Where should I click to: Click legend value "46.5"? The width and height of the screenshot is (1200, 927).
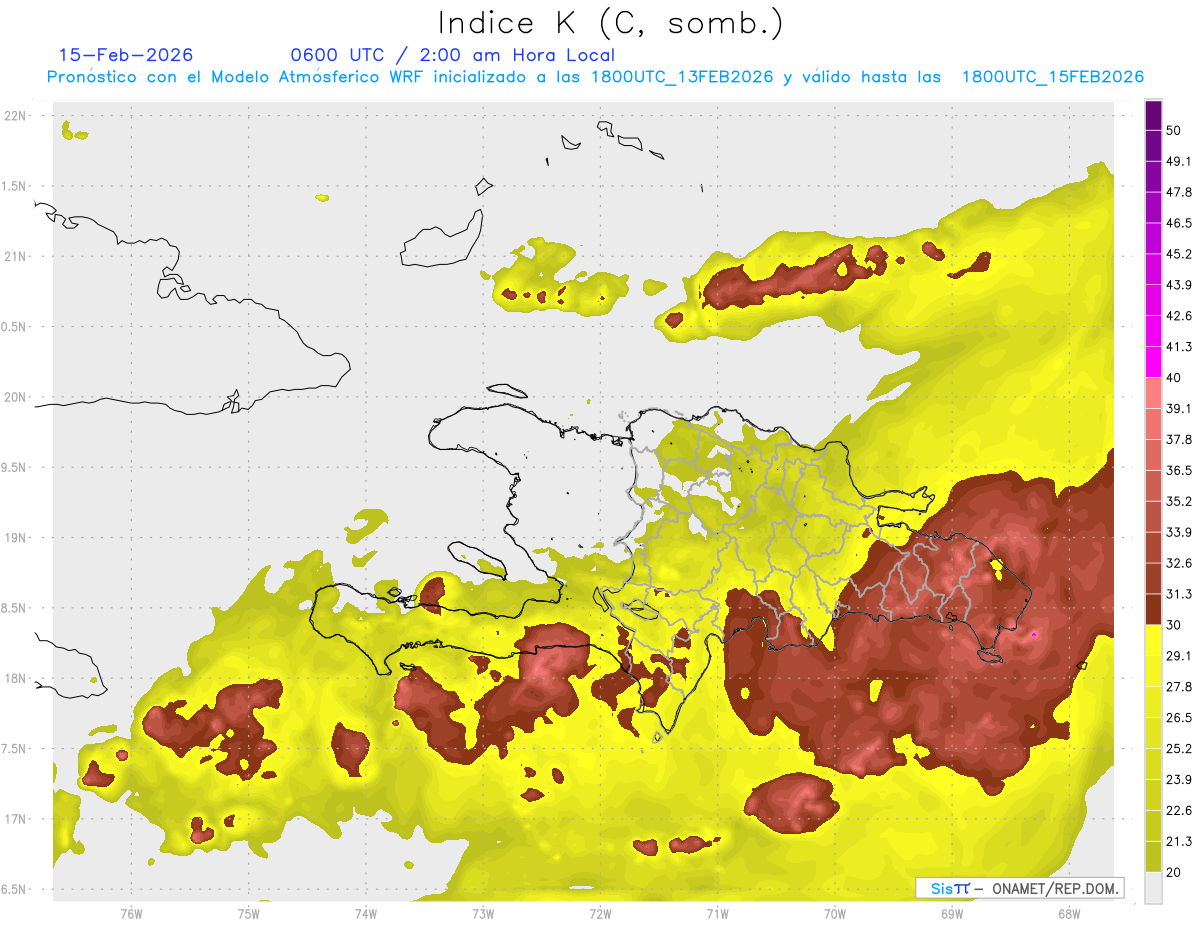tap(1179, 223)
